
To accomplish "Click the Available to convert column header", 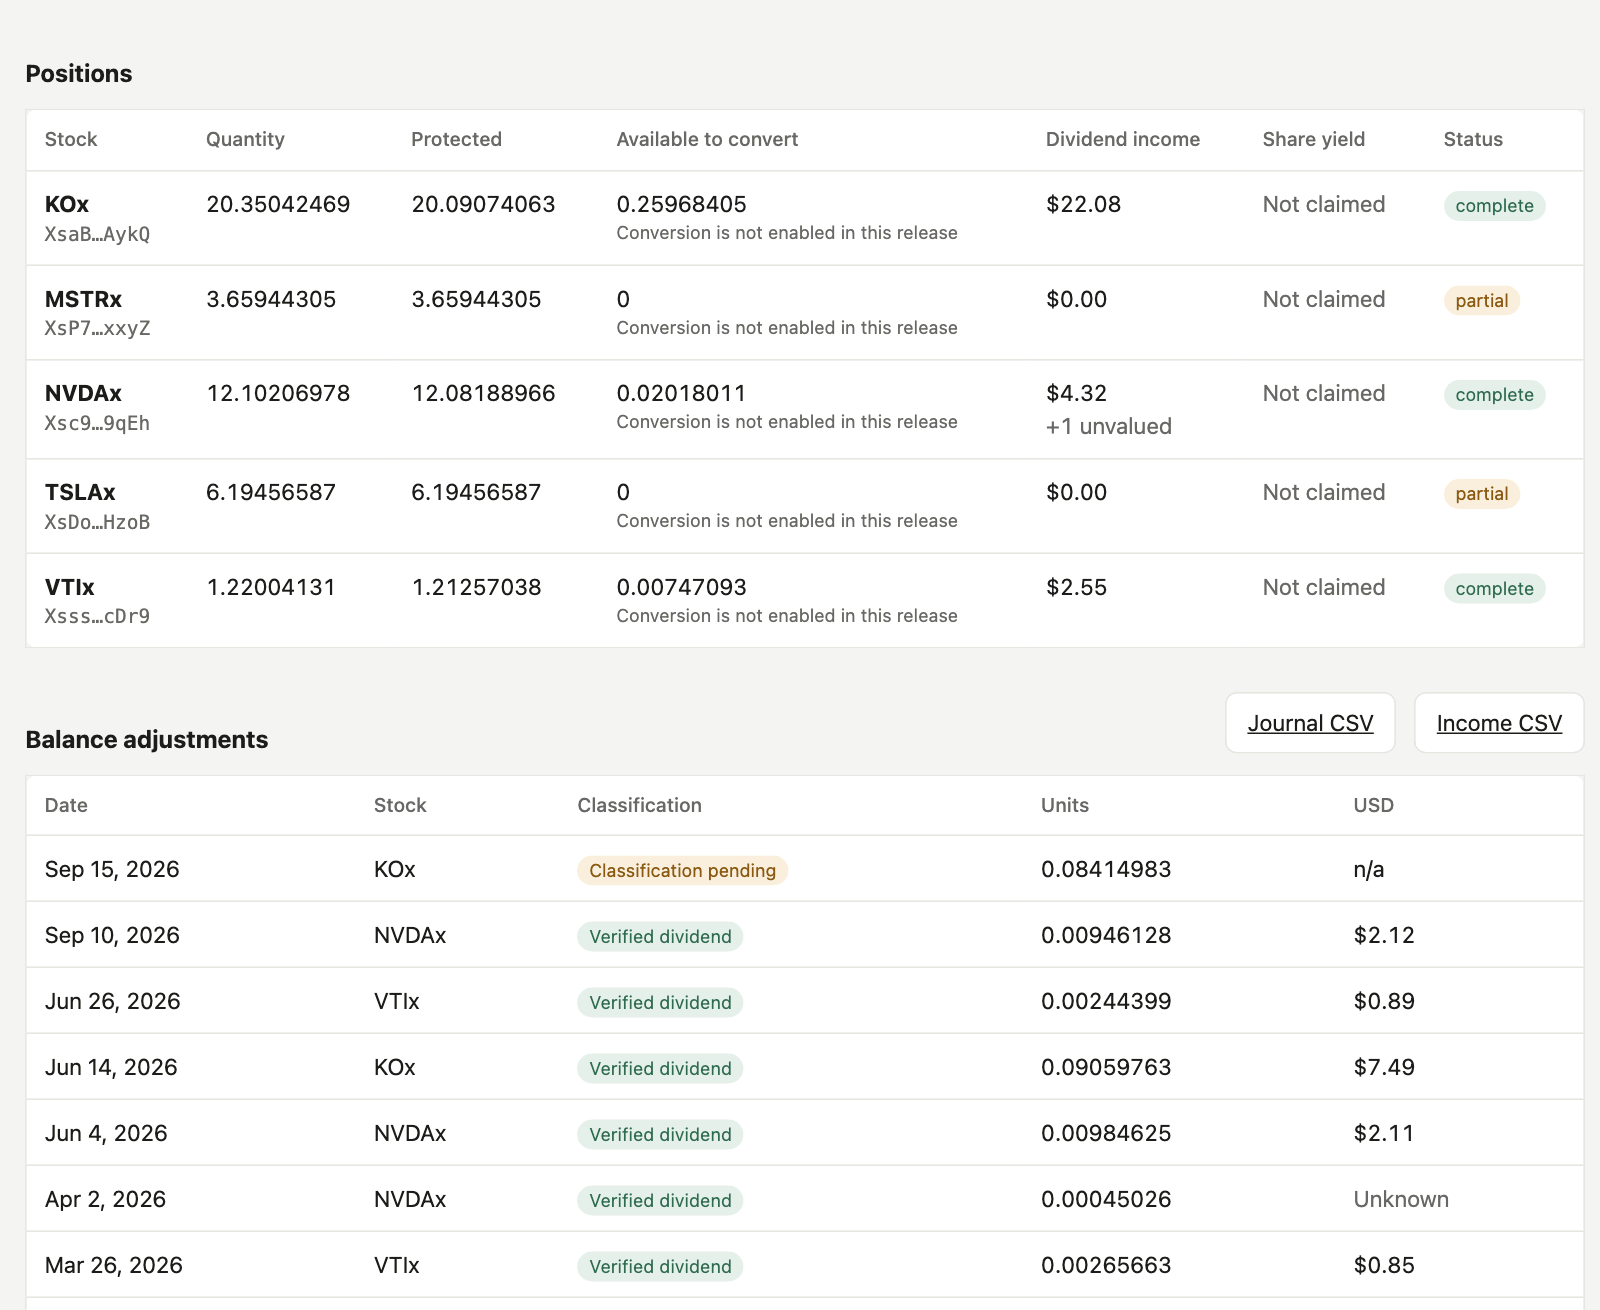I will point(707,139).
